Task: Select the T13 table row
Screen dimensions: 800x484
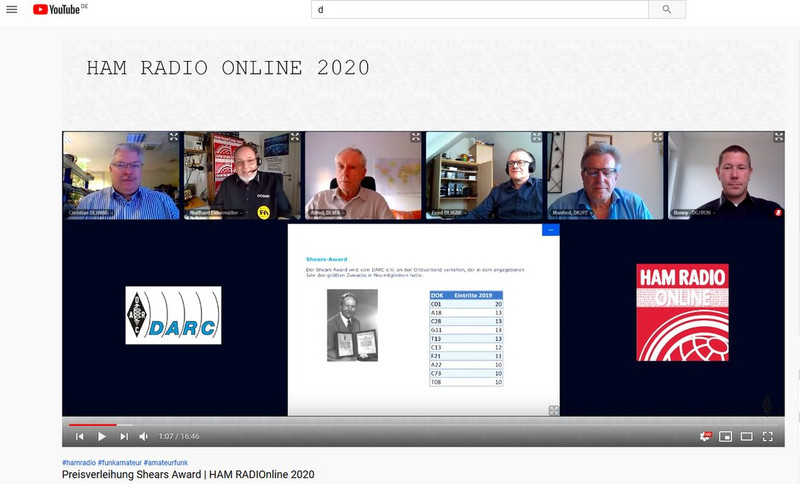Action: click(x=466, y=339)
